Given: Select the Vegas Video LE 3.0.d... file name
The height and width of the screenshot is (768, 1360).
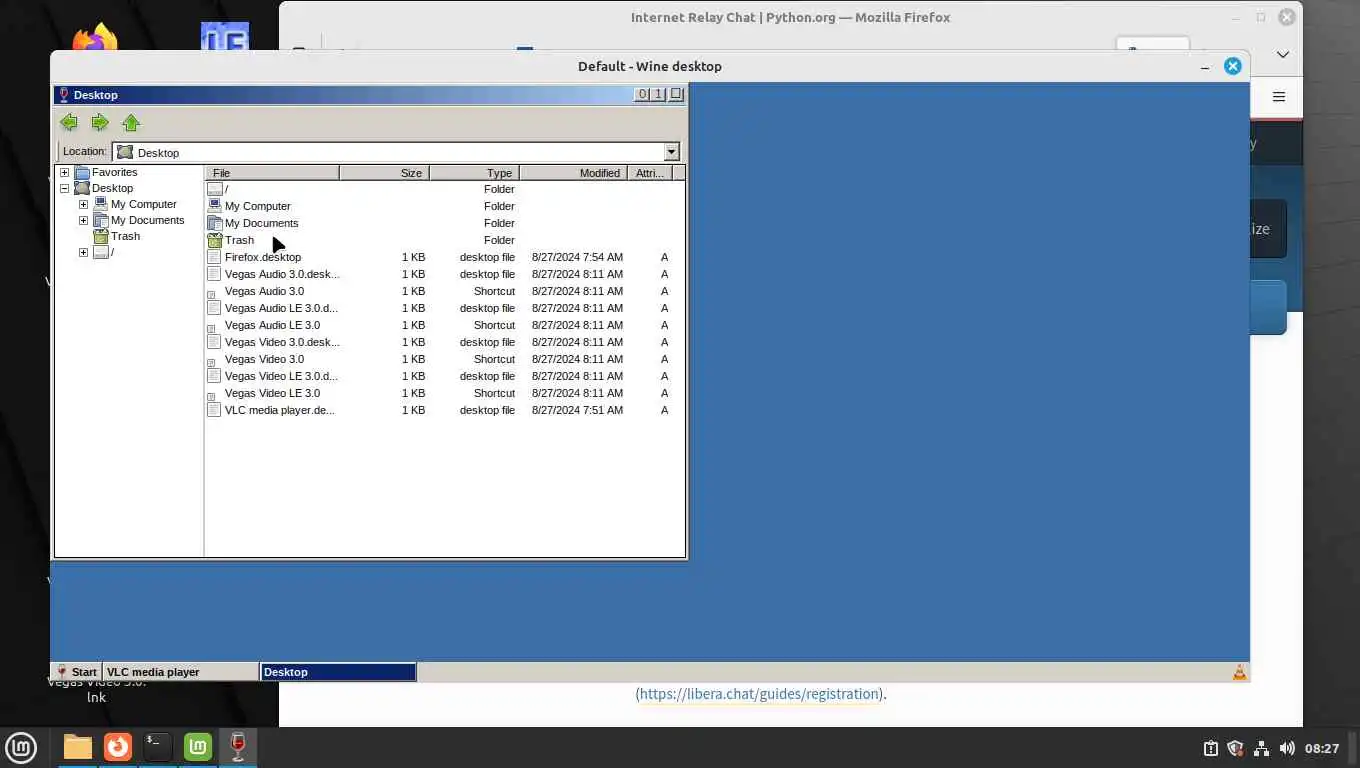Looking at the screenshot, I should point(281,376).
